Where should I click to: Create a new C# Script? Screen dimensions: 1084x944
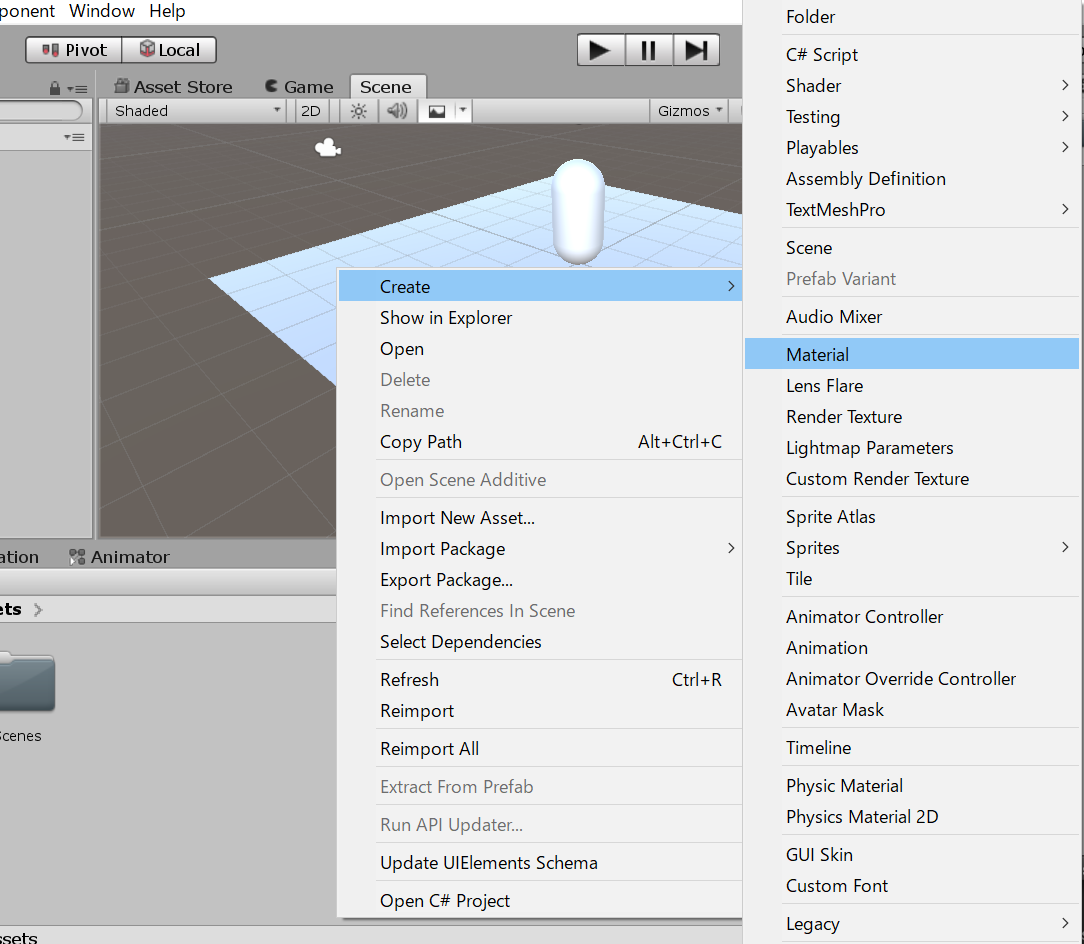pos(912,55)
